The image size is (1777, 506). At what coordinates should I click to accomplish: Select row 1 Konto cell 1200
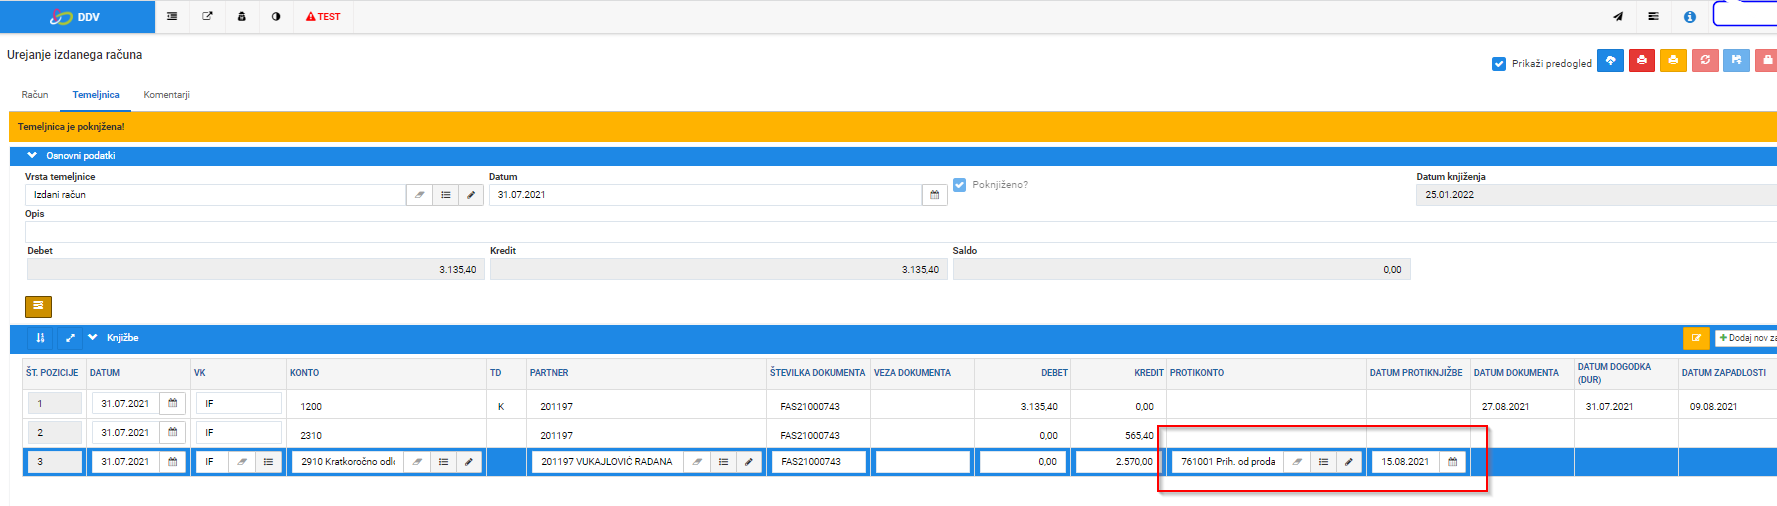tap(387, 406)
